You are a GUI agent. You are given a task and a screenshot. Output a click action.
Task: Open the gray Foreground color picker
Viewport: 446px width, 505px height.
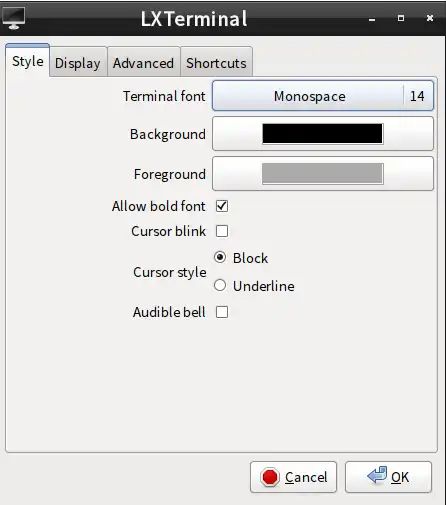point(323,173)
